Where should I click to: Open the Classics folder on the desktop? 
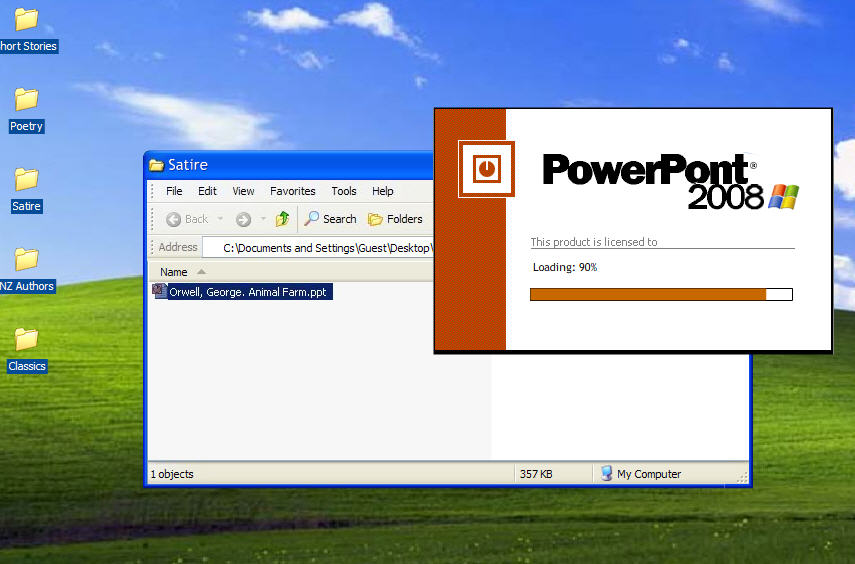click(x=26, y=340)
